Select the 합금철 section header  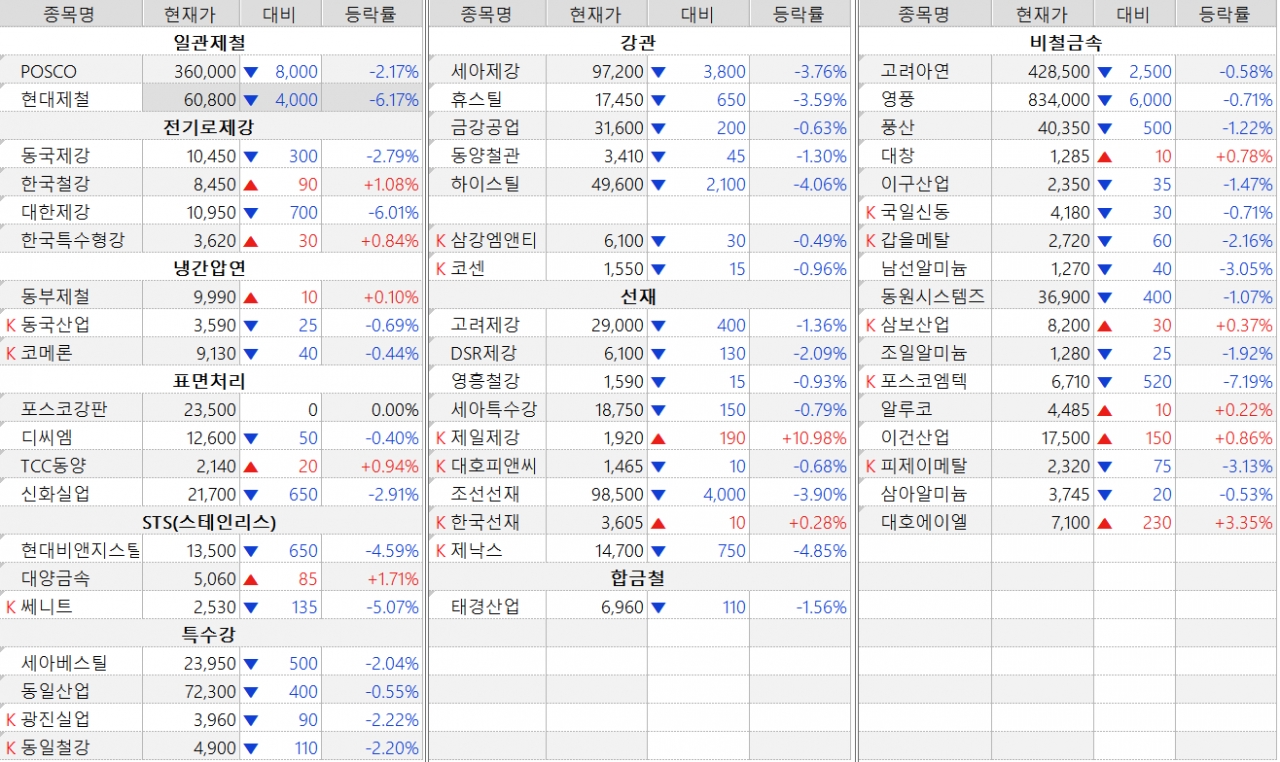tap(637, 578)
